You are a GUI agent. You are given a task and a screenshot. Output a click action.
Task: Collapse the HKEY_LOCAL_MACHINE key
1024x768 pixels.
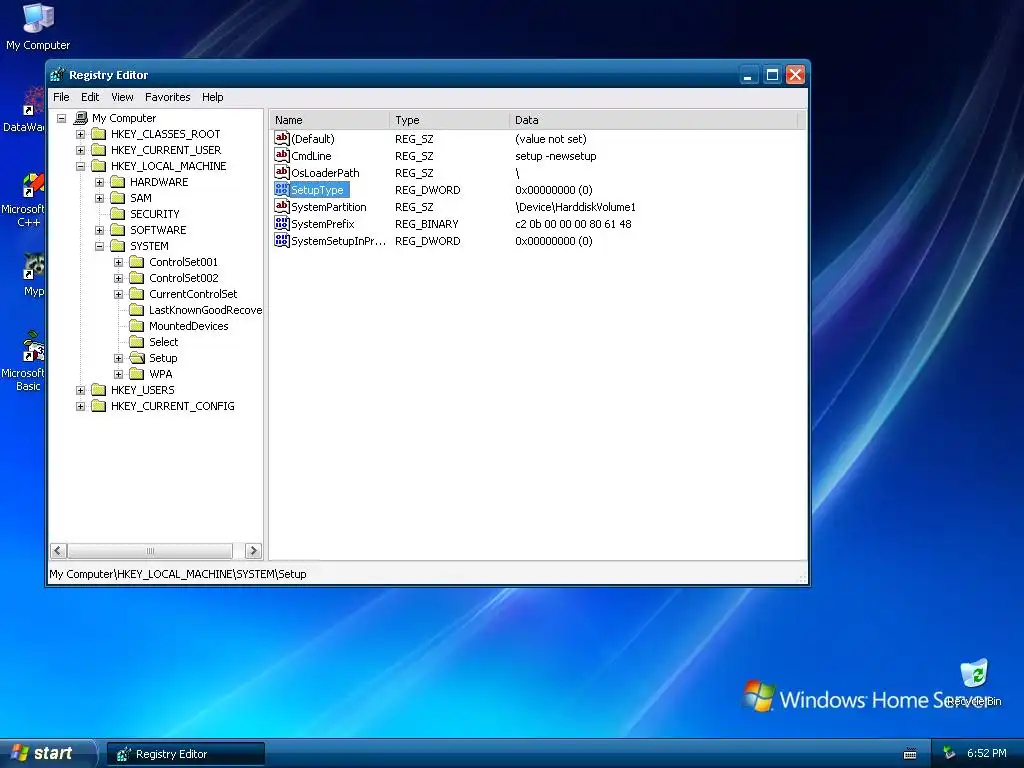point(80,167)
